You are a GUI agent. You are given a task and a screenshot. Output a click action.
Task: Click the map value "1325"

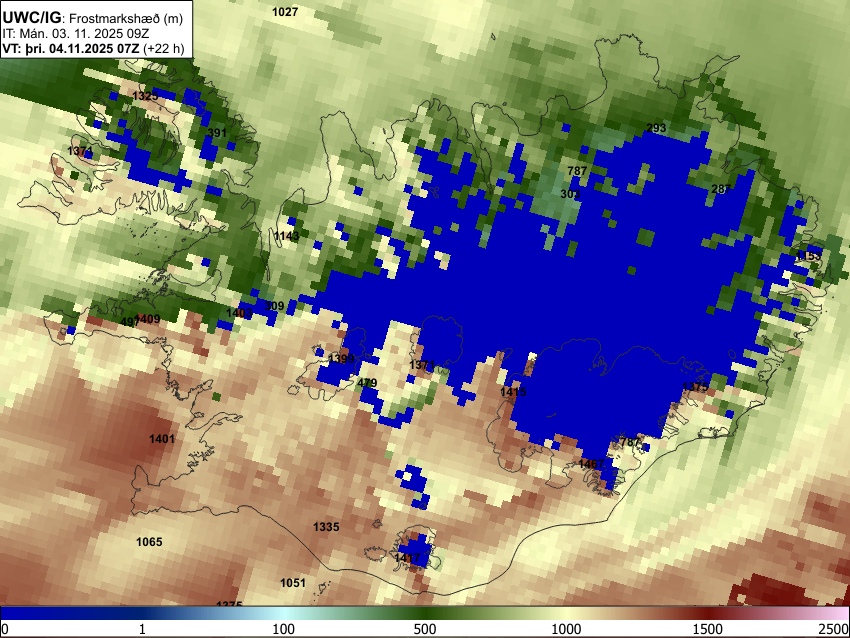[145, 96]
